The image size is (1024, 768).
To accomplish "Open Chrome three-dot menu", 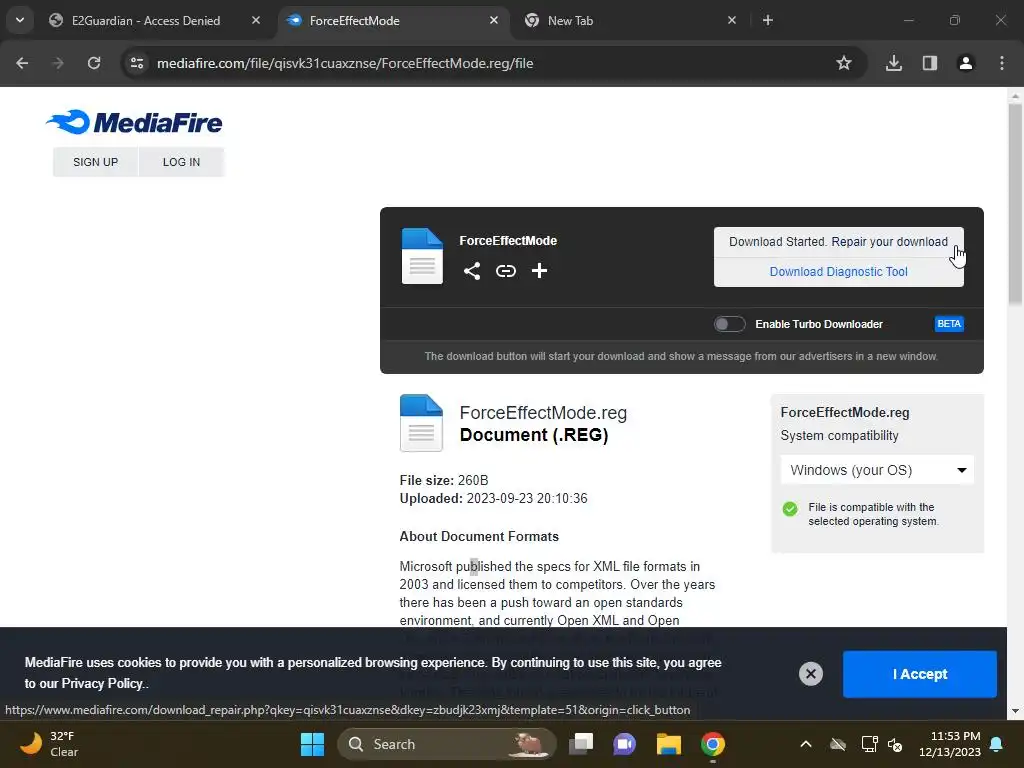I will click(x=1002, y=63).
